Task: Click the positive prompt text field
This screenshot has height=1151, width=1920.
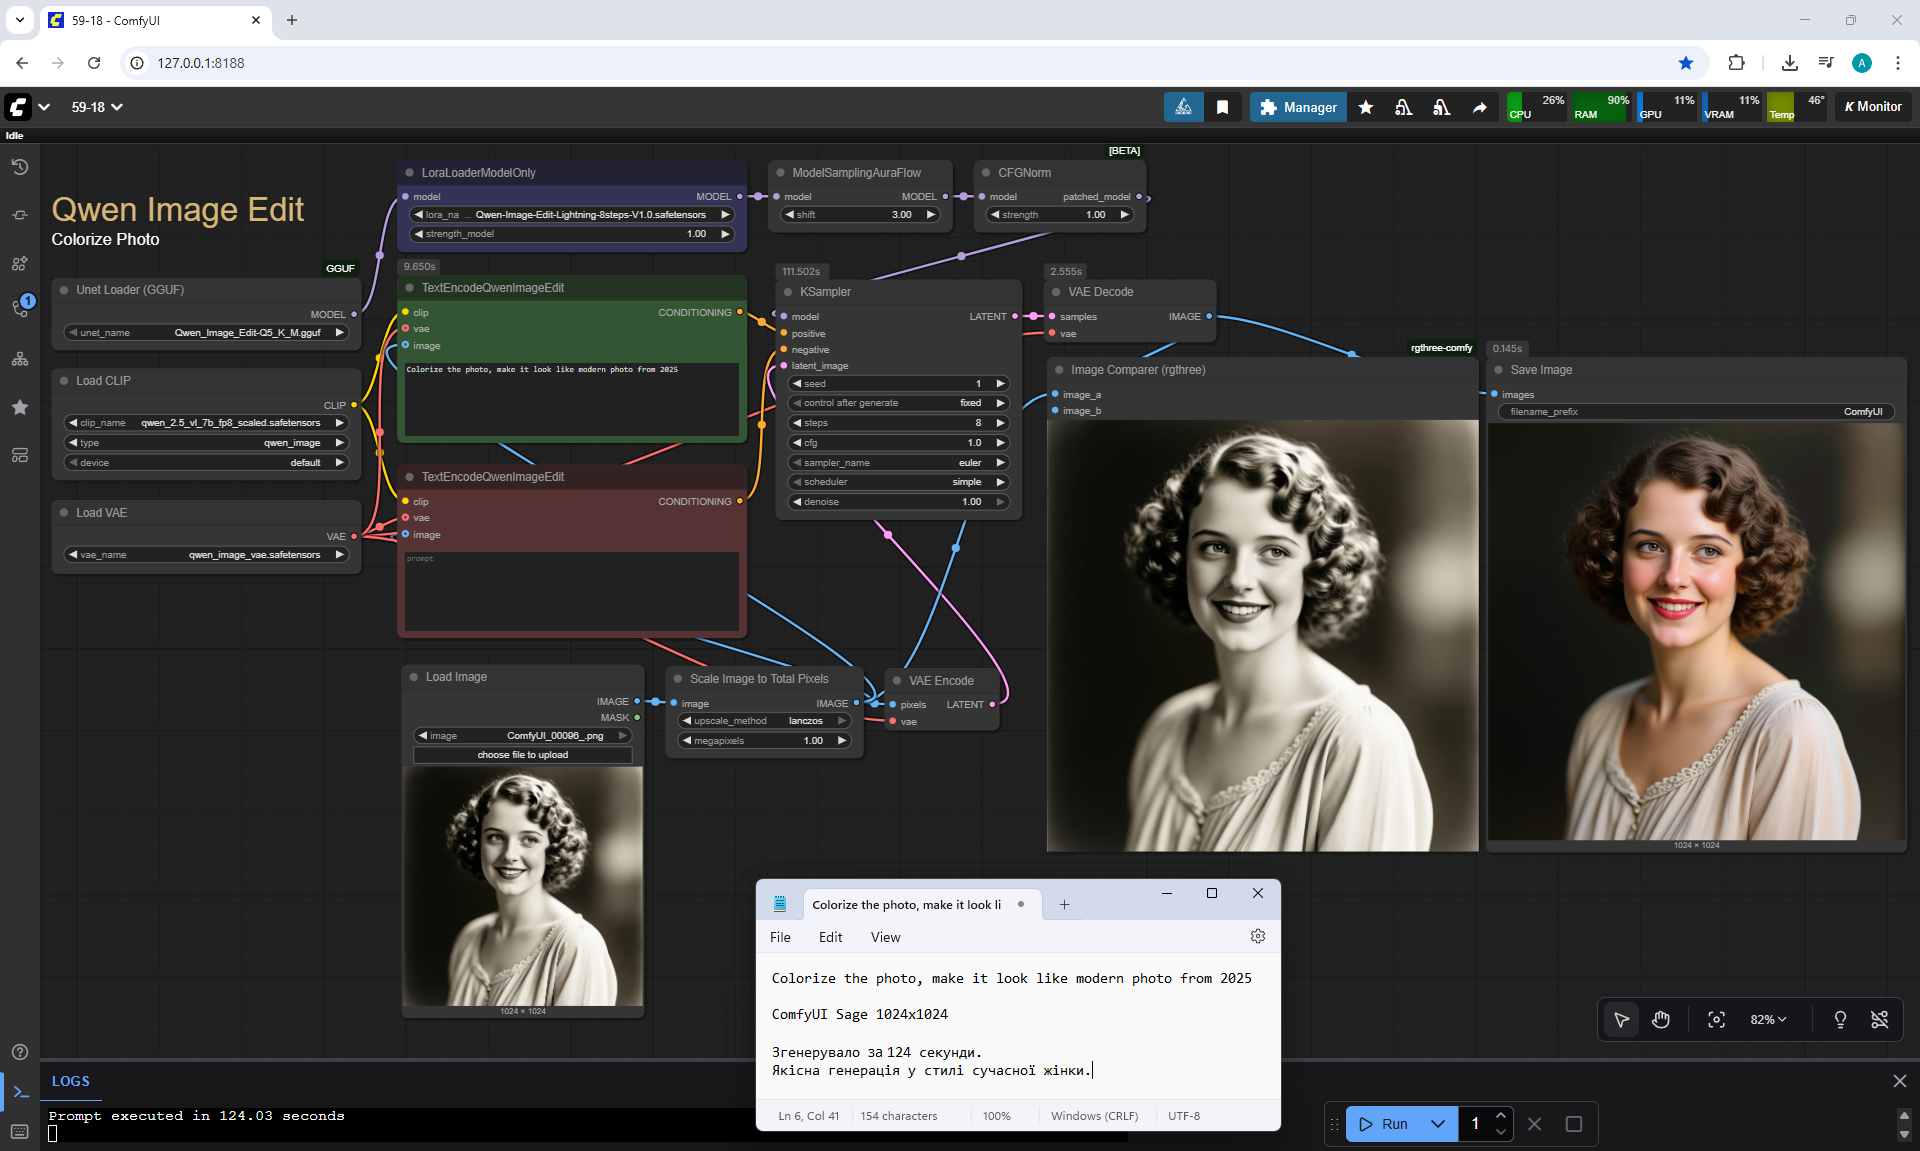Action: 571,398
